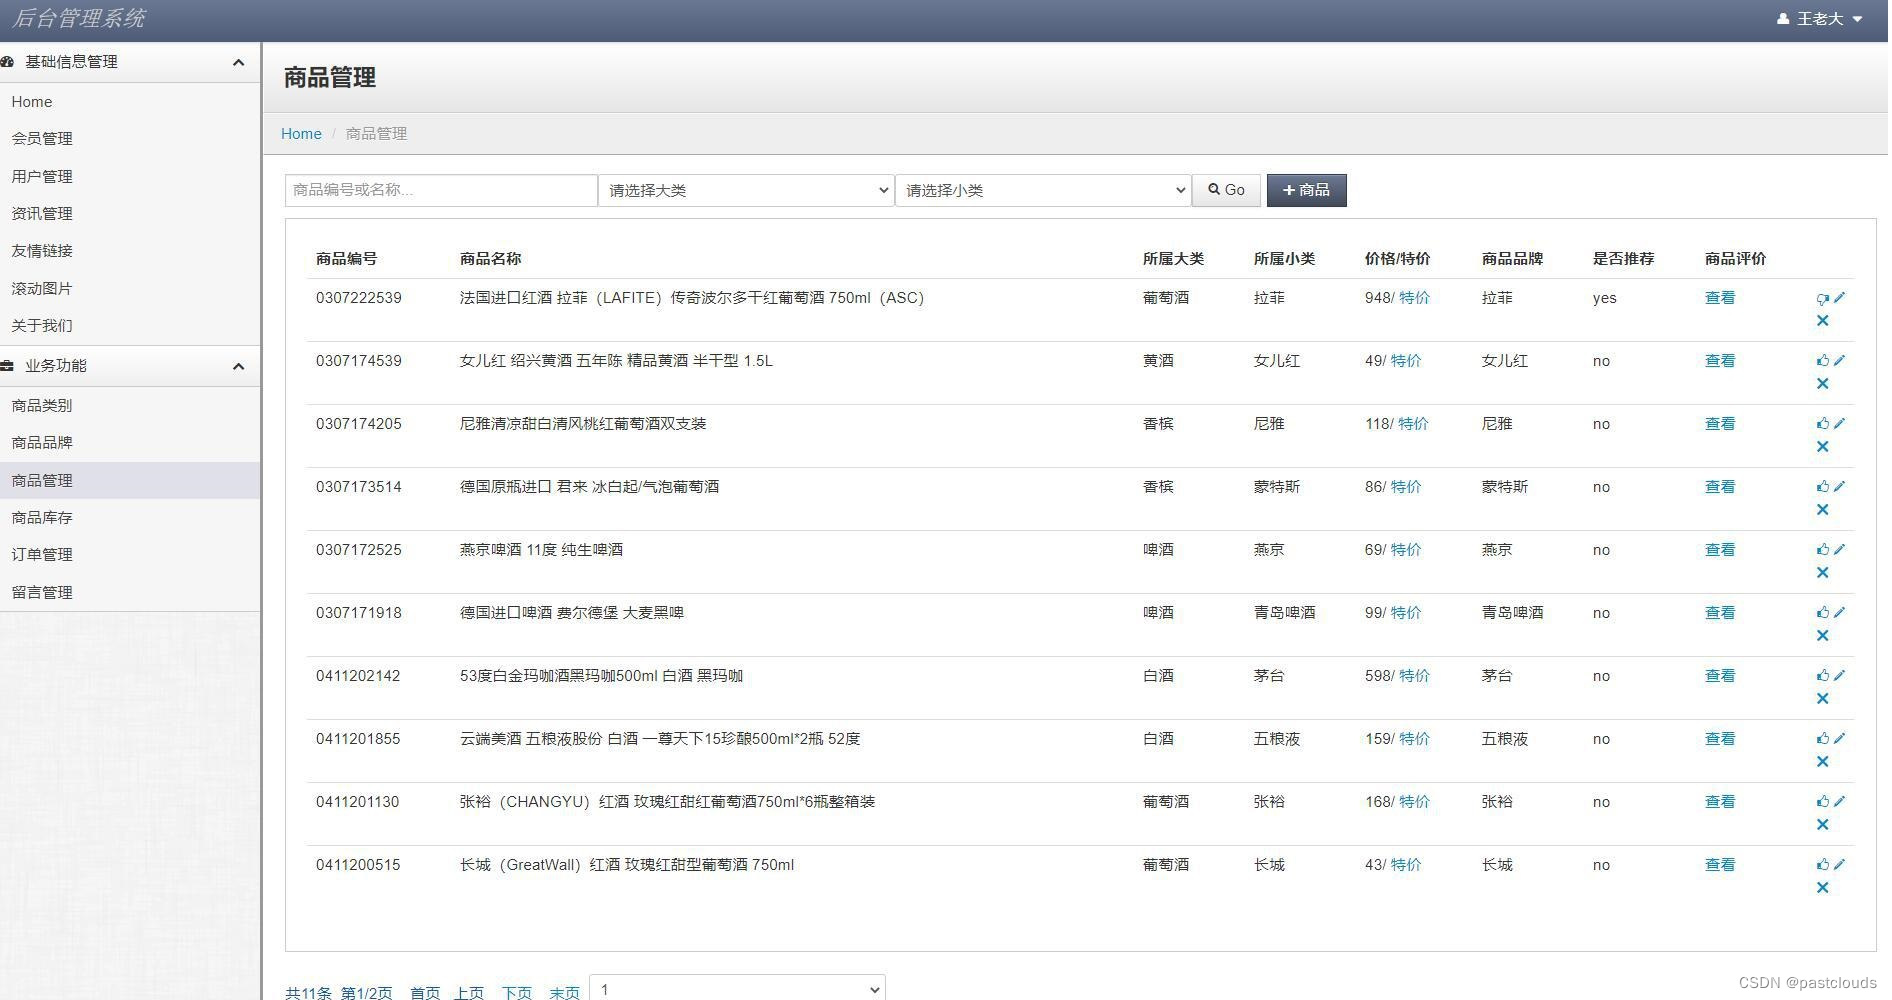The height and width of the screenshot is (1000, 1892).
Task: Click the dashboard icon beside 基础信息管理
Action: [10, 61]
